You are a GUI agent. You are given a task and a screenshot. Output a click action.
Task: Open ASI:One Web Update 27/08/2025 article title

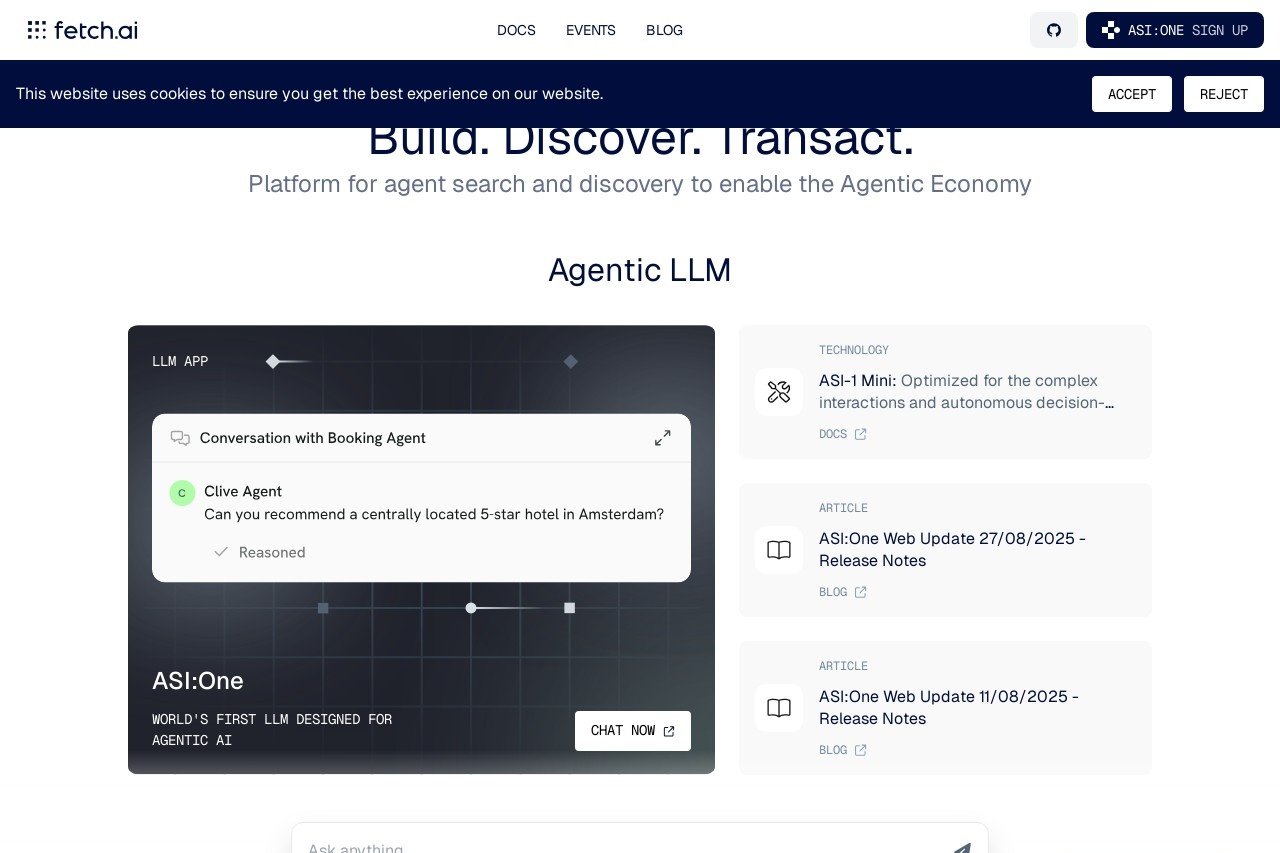[952, 550]
